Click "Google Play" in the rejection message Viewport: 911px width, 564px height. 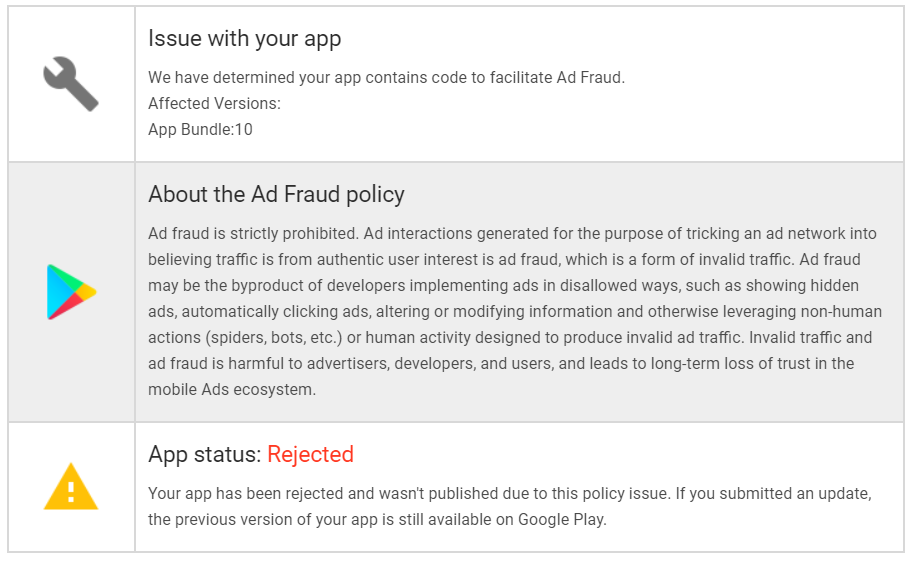pyautogui.click(x=562, y=520)
